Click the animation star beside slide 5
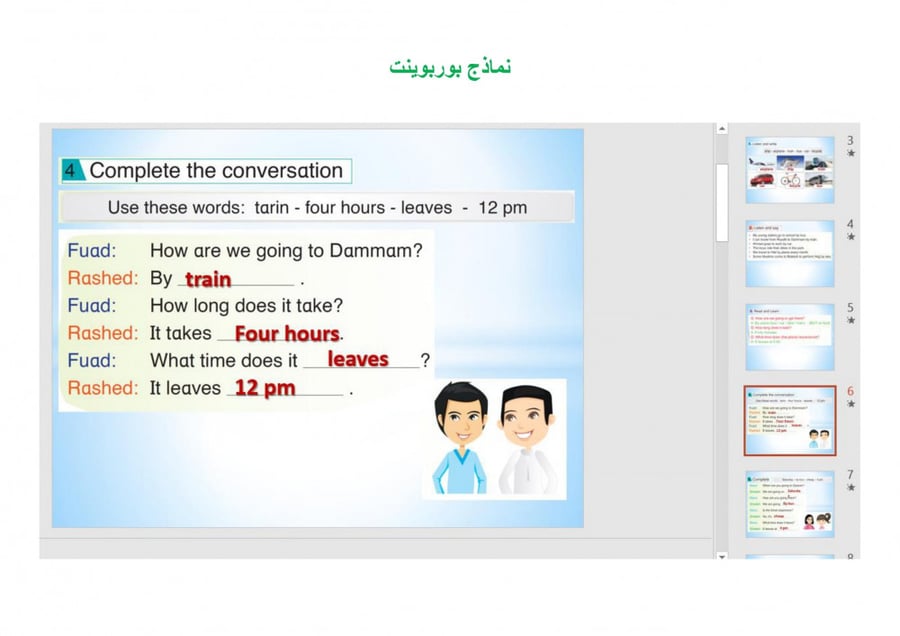The image size is (900, 636). [x=851, y=320]
